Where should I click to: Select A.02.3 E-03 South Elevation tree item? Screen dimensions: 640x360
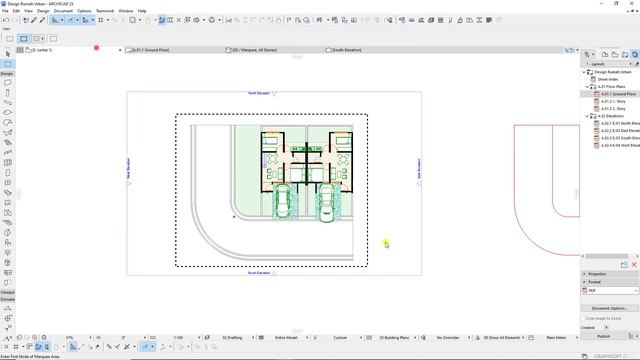click(x=620, y=138)
